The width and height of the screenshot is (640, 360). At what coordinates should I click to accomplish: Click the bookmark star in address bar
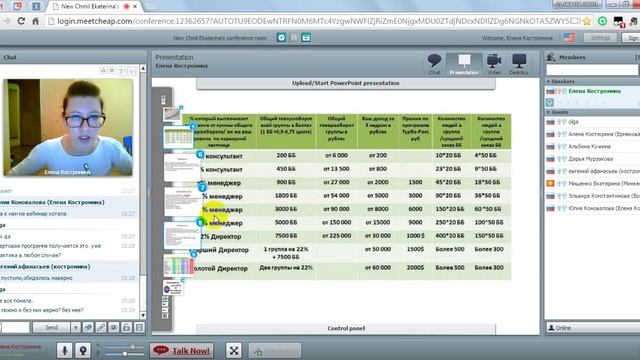pyautogui.click(x=587, y=21)
